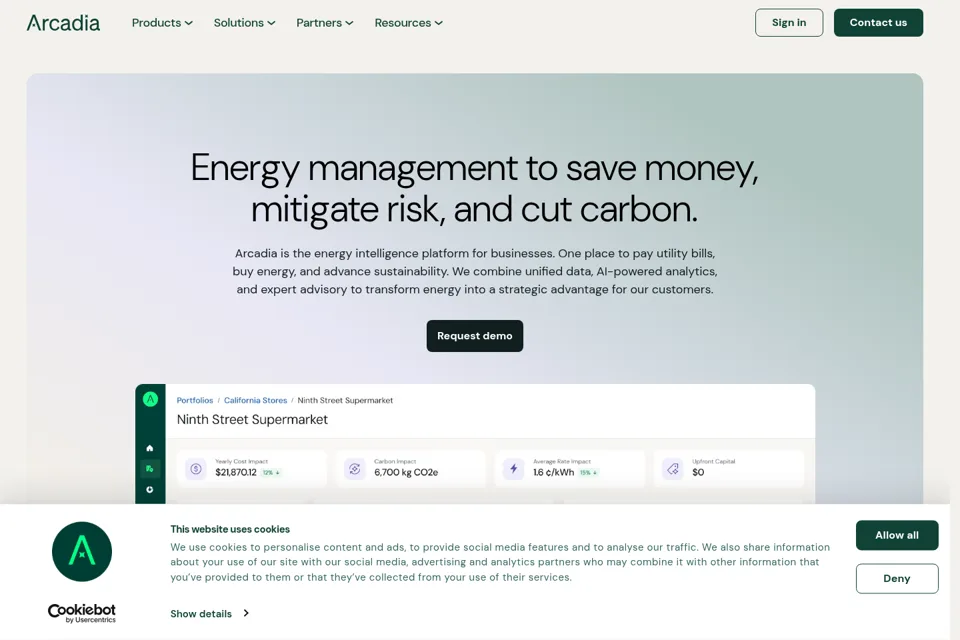Click the green Arcadia 'A' sidebar logo
This screenshot has width=960, height=640.
pos(150,399)
